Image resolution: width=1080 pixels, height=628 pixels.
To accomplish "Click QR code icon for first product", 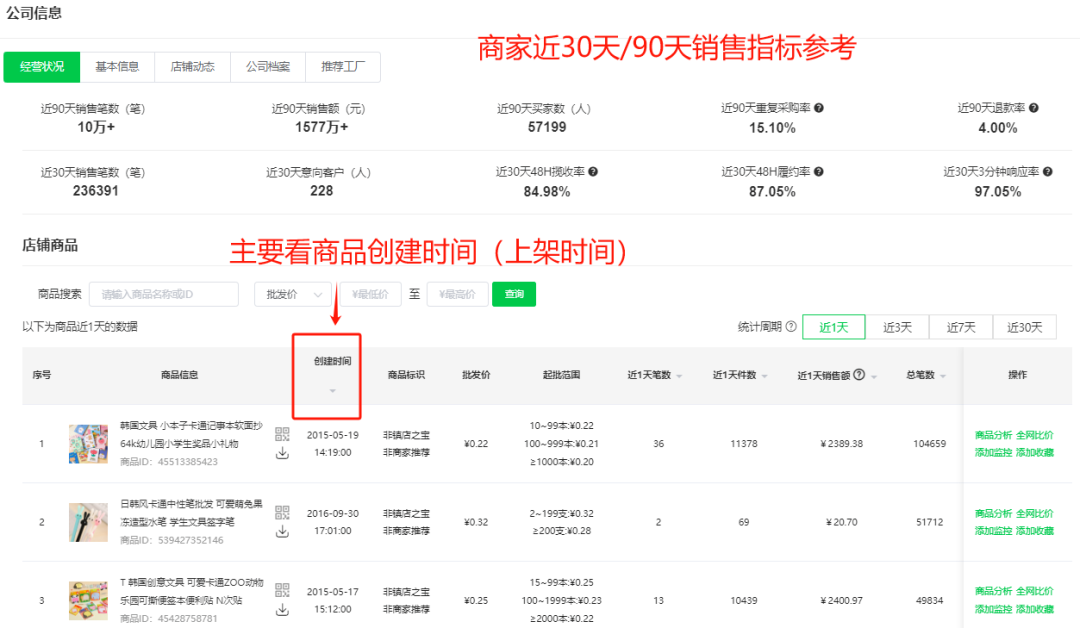I will [282, 433].
